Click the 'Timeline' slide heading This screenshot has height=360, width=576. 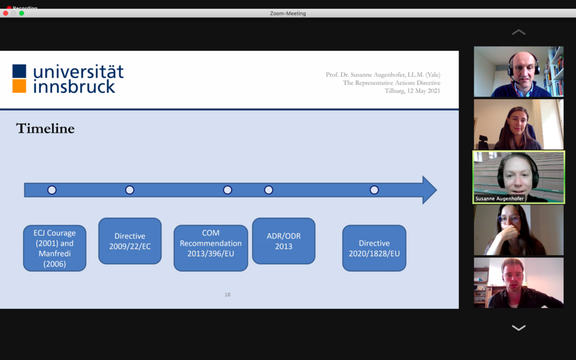45,129
